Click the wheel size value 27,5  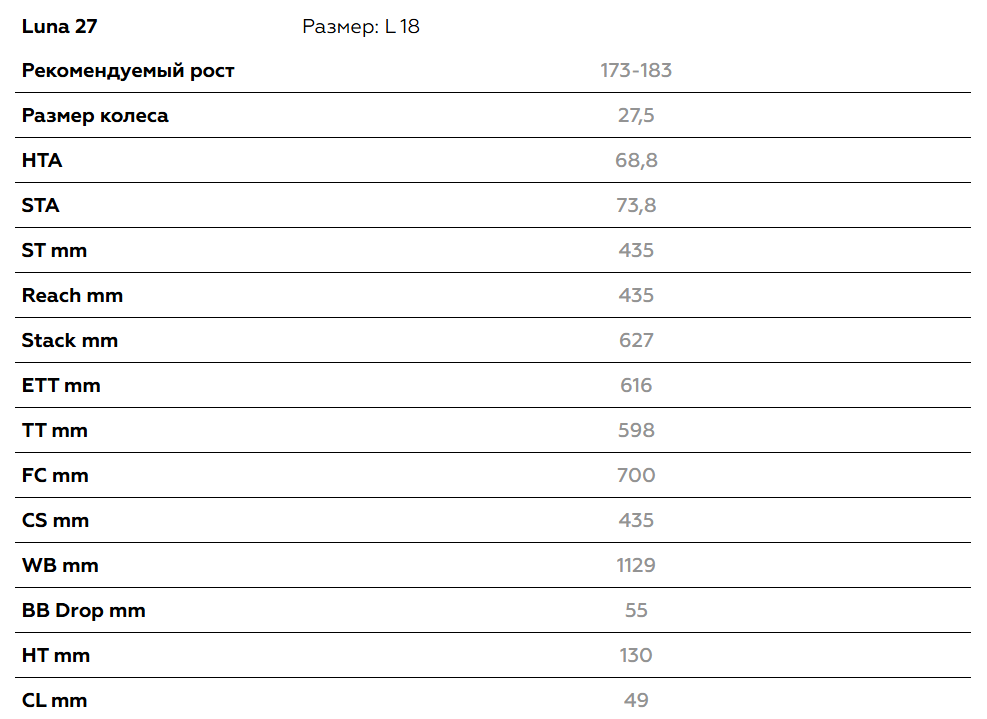(x=636, y=116)
